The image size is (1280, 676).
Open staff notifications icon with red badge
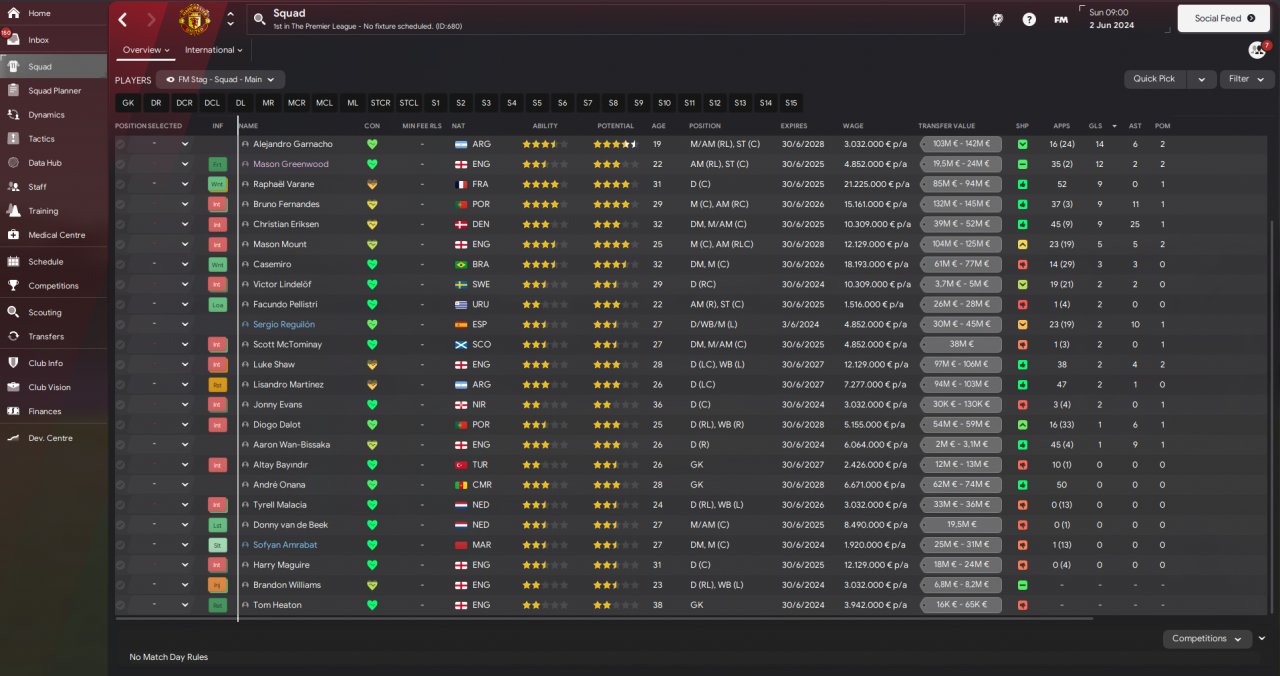pyautogui.click(x=1258, y=50)
